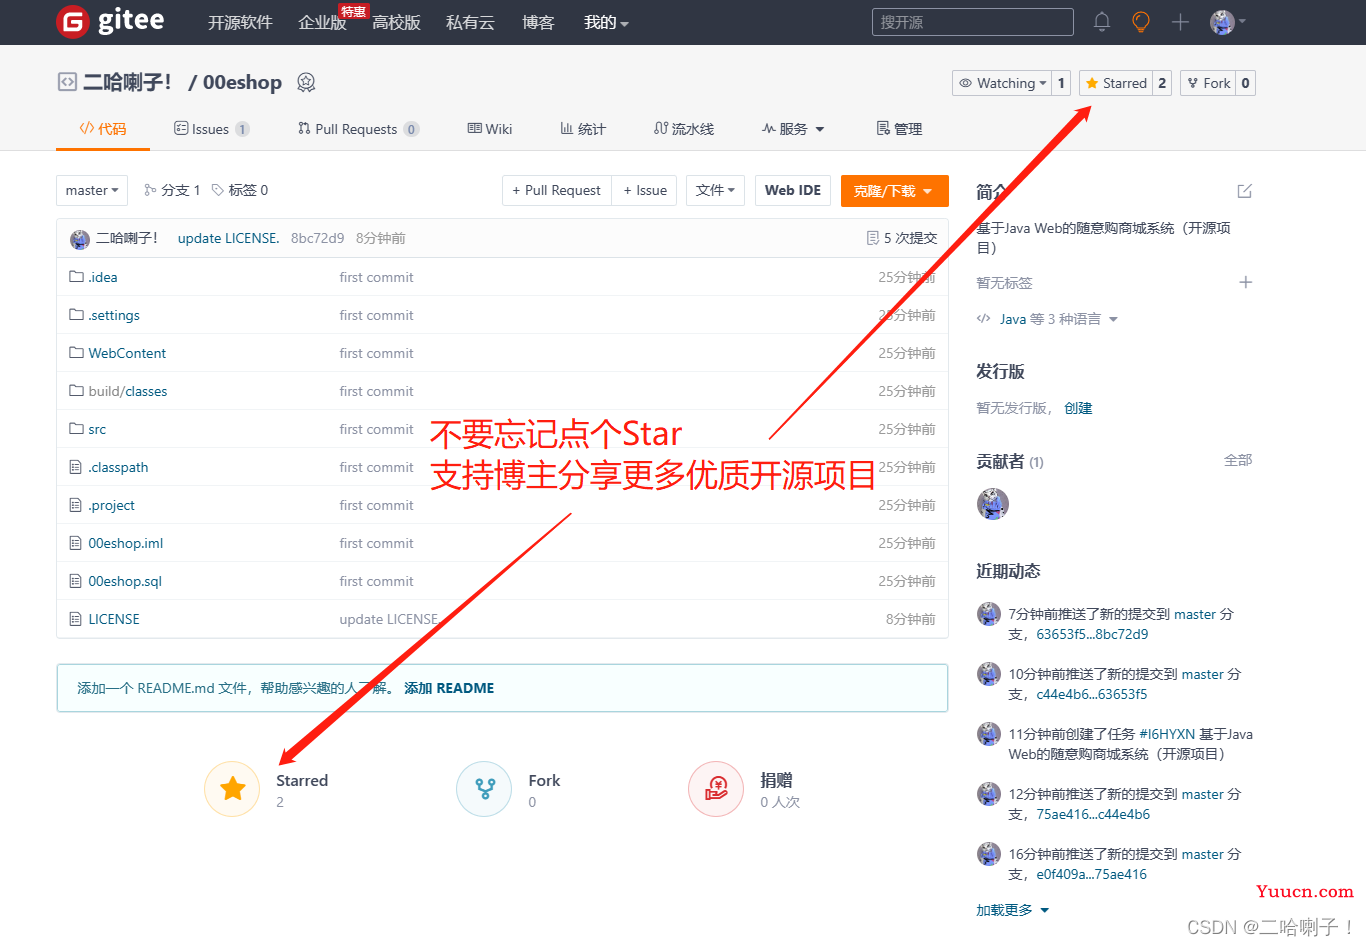Open the 63653f5...8bc72d9 commit range link
This screenshot has height=946, width=1366.
tap(1092, 634)
